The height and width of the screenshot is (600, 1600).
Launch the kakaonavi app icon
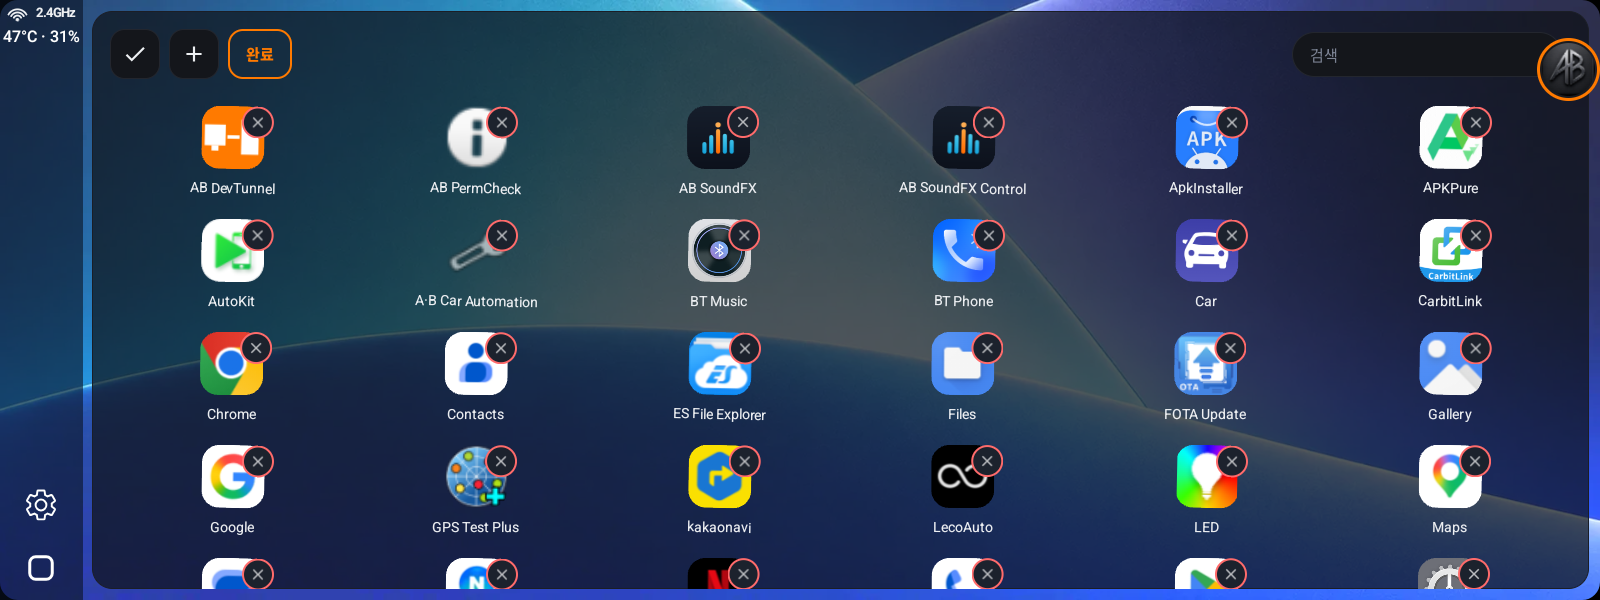718,477
